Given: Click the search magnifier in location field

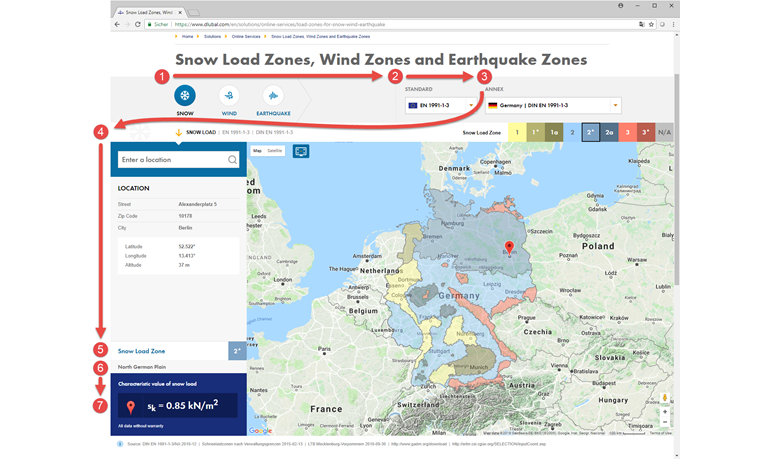Looking at the screenshot, I should (x=233, y=159).
